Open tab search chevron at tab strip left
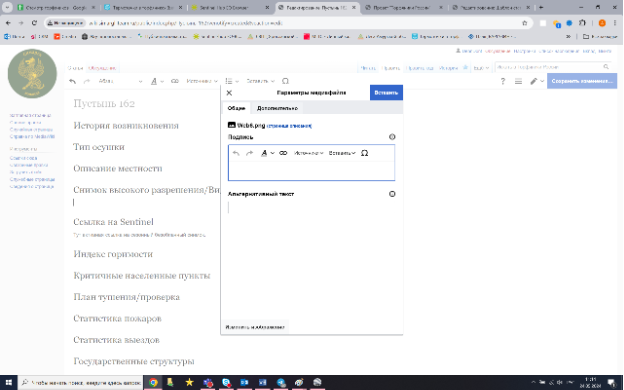The image size is (624, 390). [7, 8]
